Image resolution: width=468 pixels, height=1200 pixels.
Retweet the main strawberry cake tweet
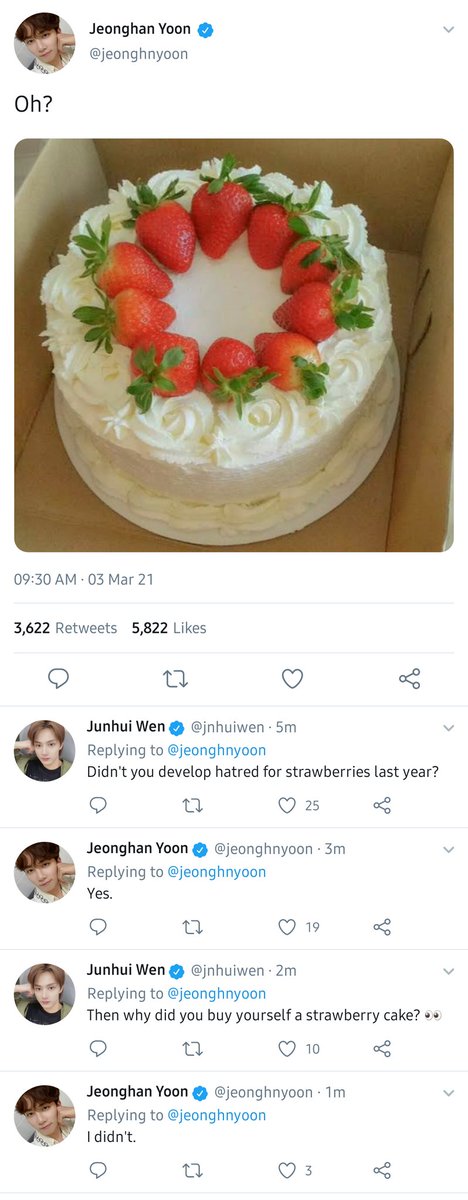[175, 679]
